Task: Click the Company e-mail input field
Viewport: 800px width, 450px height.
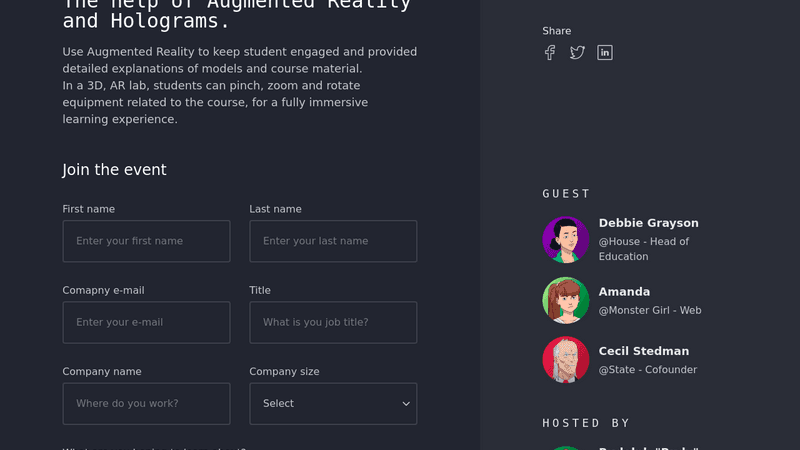Action: pos(146,322)
